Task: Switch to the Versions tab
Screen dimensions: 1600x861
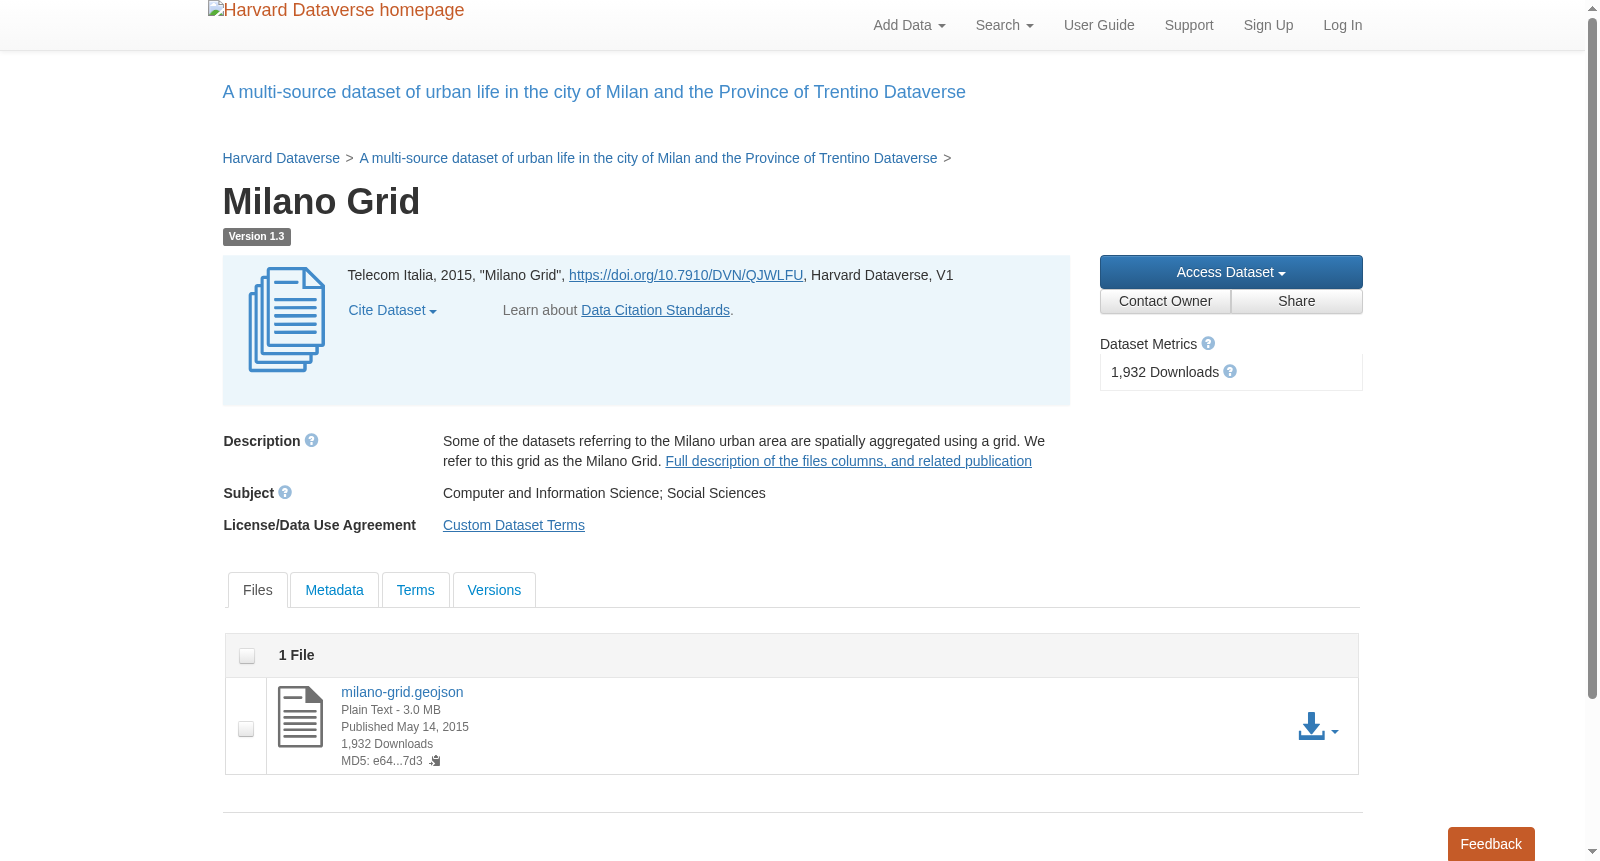Action: (494, 590)
